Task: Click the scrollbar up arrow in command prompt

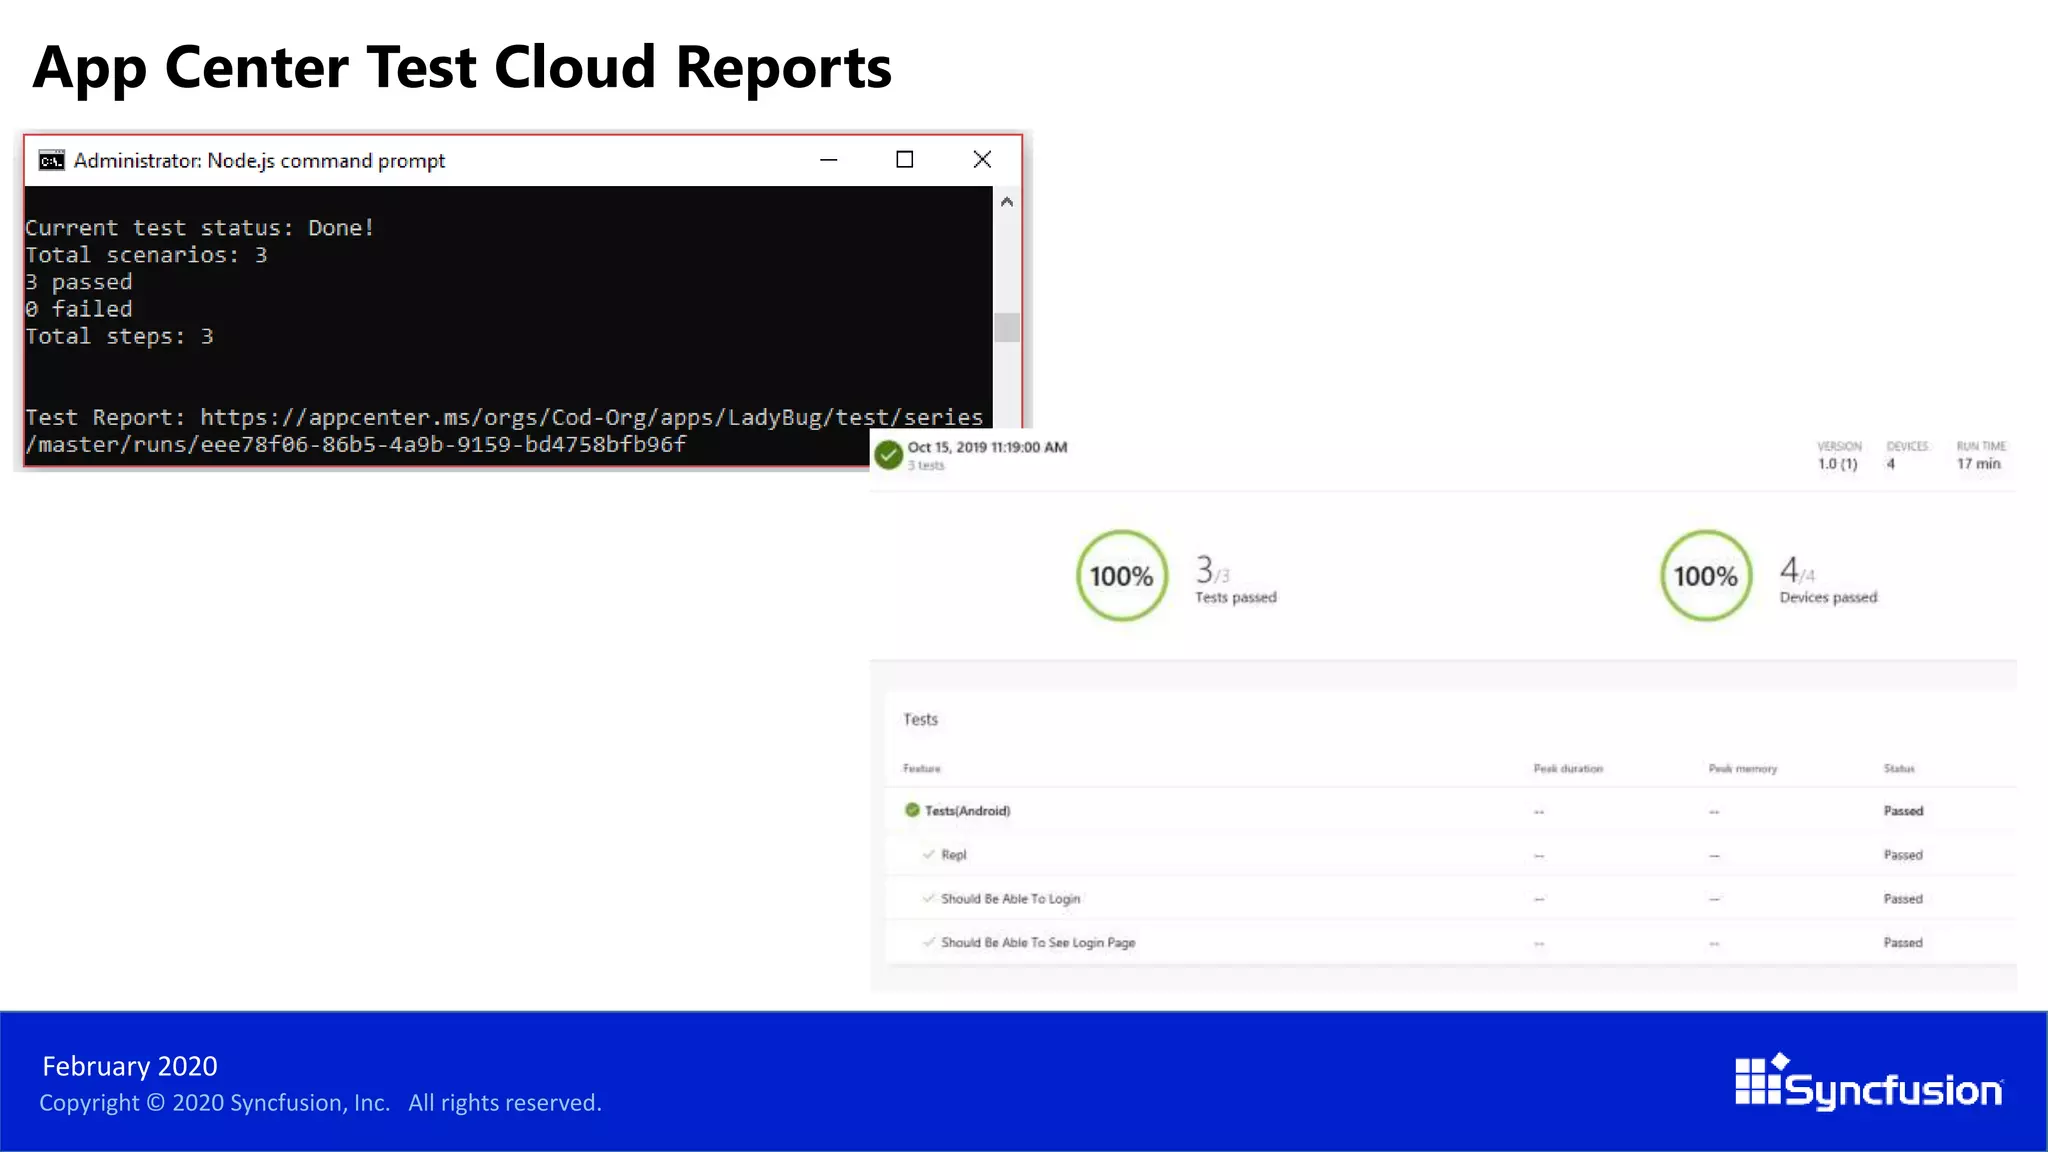Action: coord(1007,202)
